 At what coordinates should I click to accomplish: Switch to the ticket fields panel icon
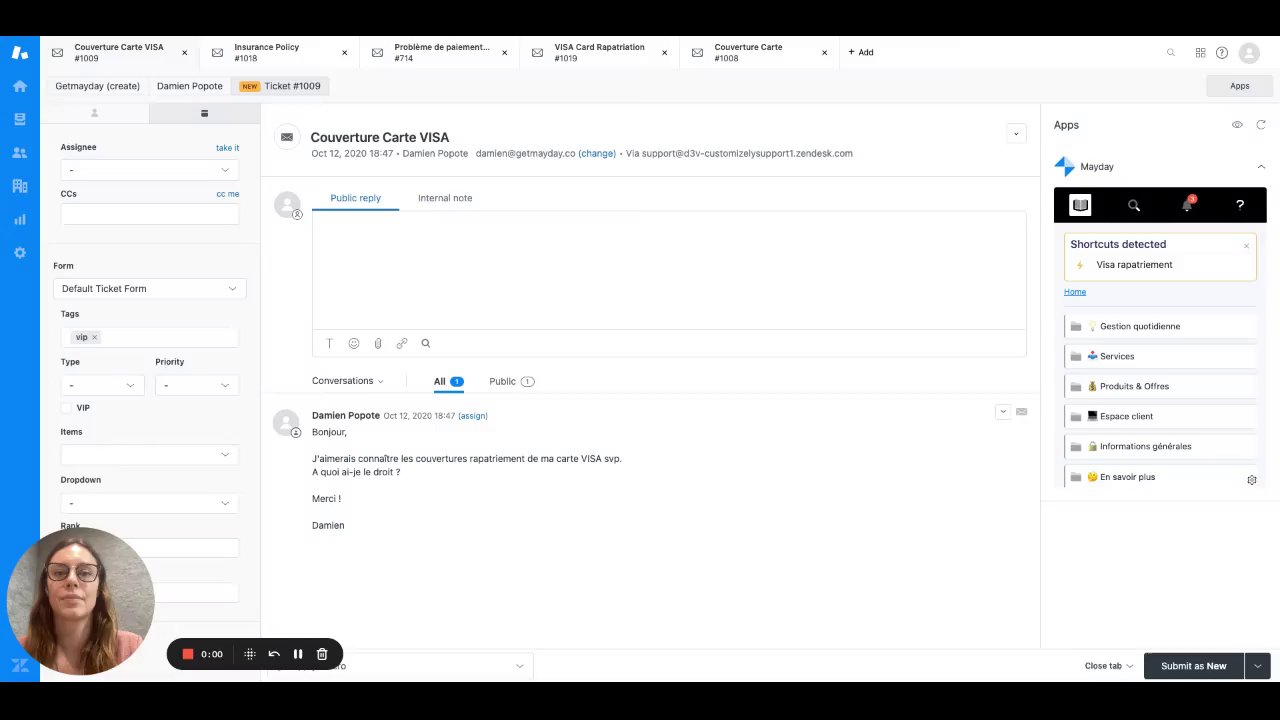coord(204,113)
